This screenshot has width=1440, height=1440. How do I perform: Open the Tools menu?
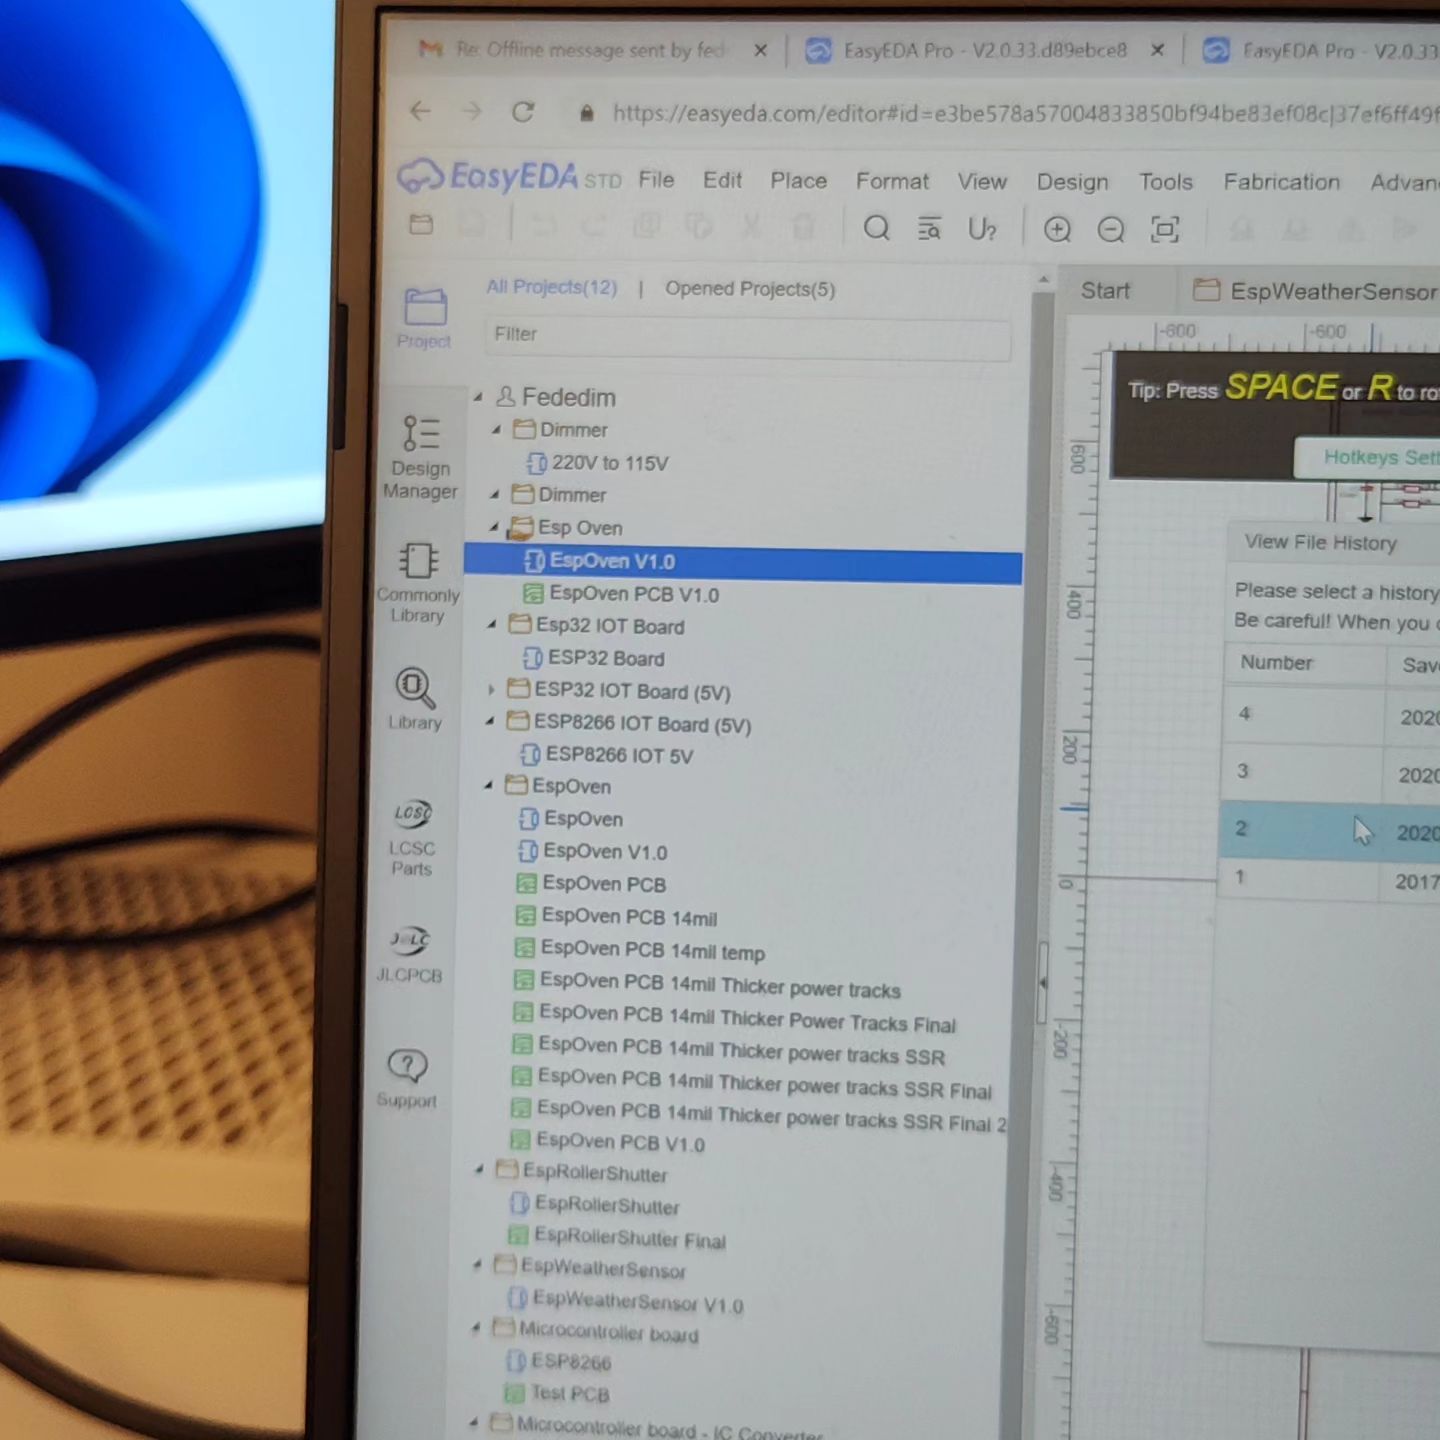pyautogui.click(x=1165, y=182)
